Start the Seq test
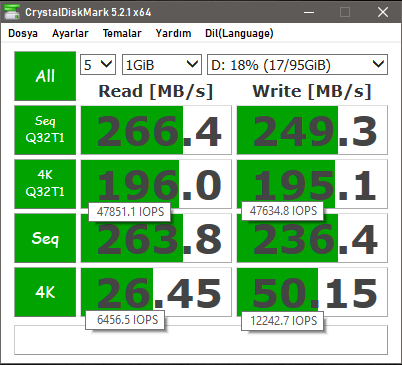 [45, 238]
